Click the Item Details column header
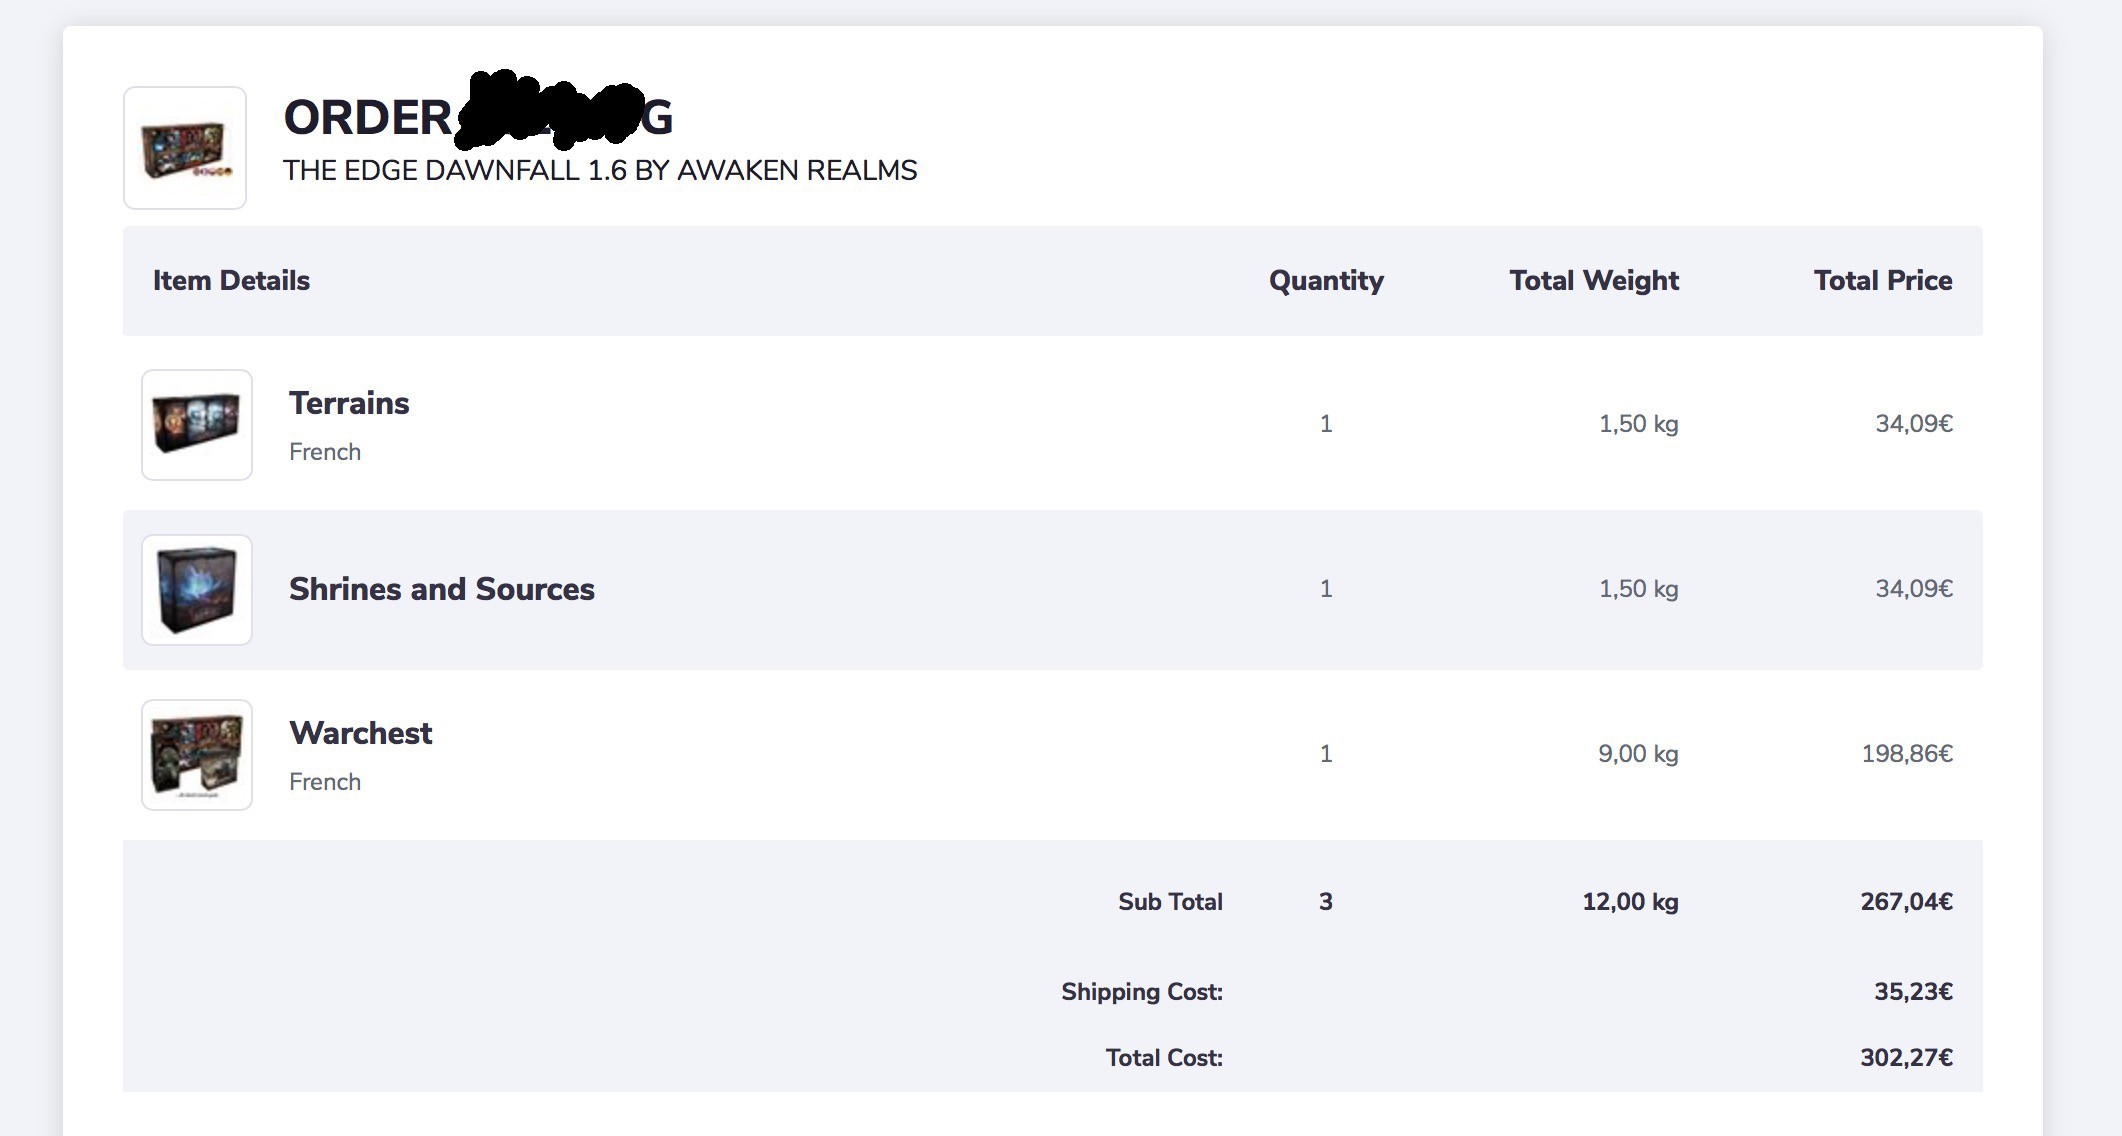Viewport: 2122px width, 1136px height. coord(231,281)
